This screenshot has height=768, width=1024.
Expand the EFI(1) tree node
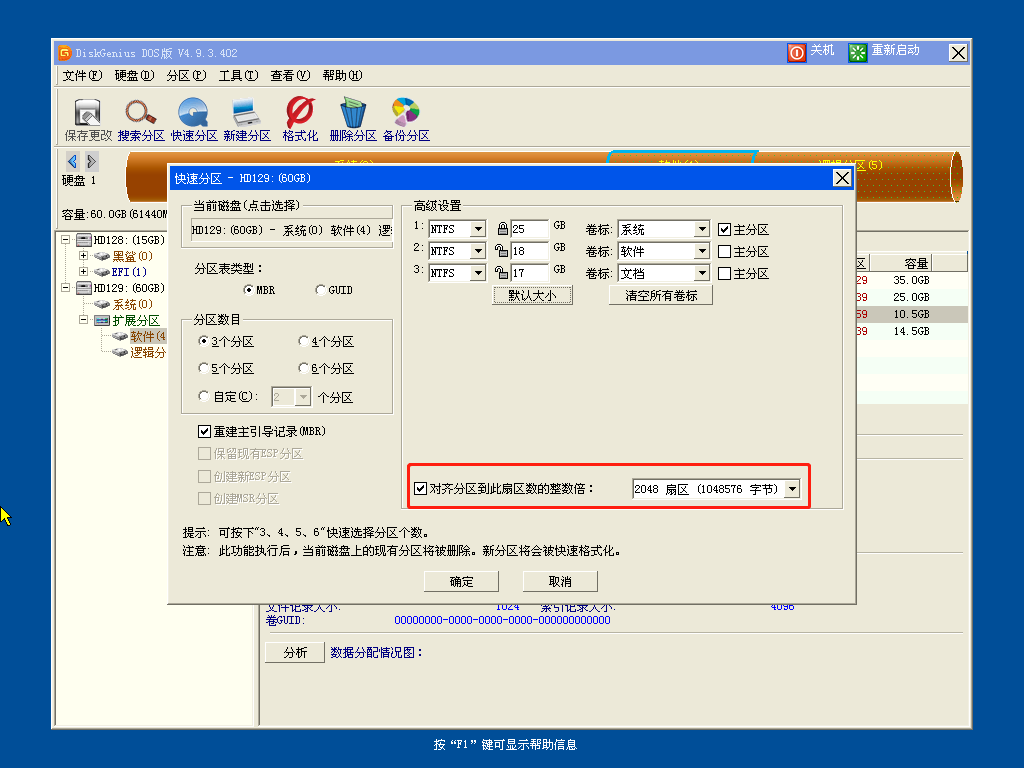83,272
